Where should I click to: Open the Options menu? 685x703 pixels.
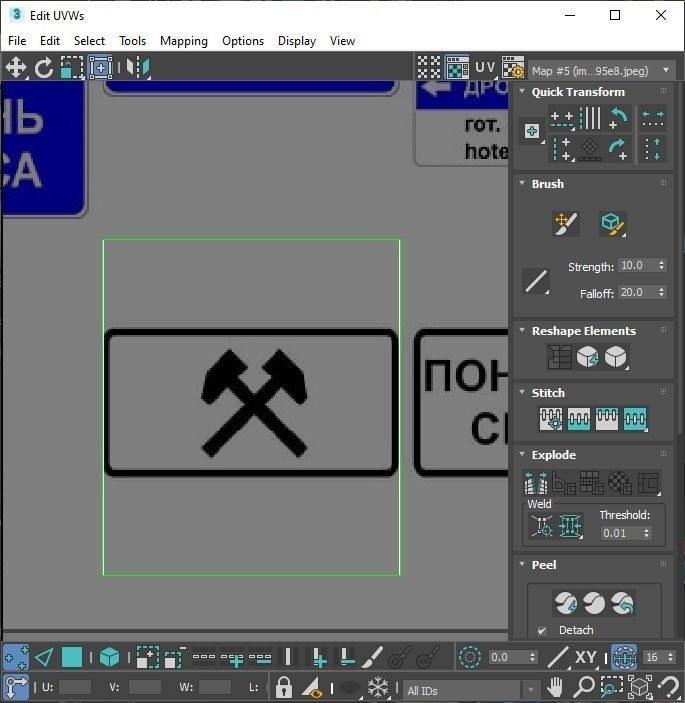coord(243,41)
